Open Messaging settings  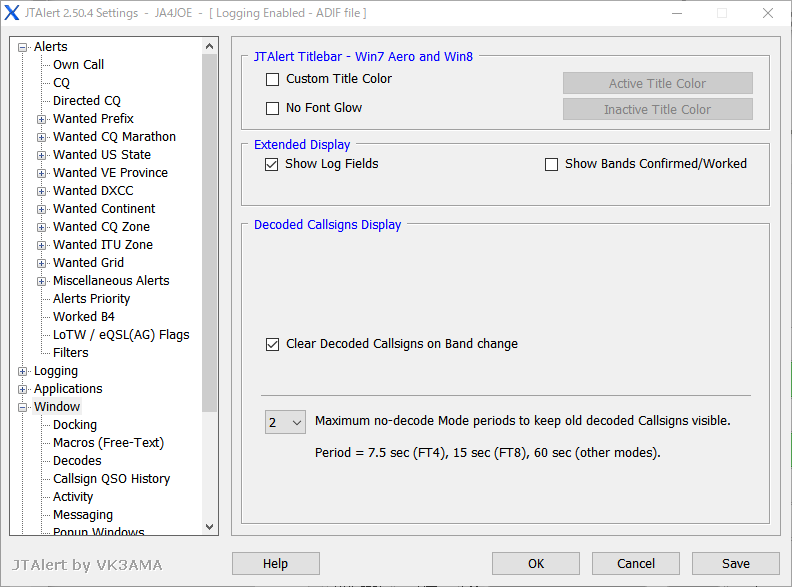[x=83, y=515]
